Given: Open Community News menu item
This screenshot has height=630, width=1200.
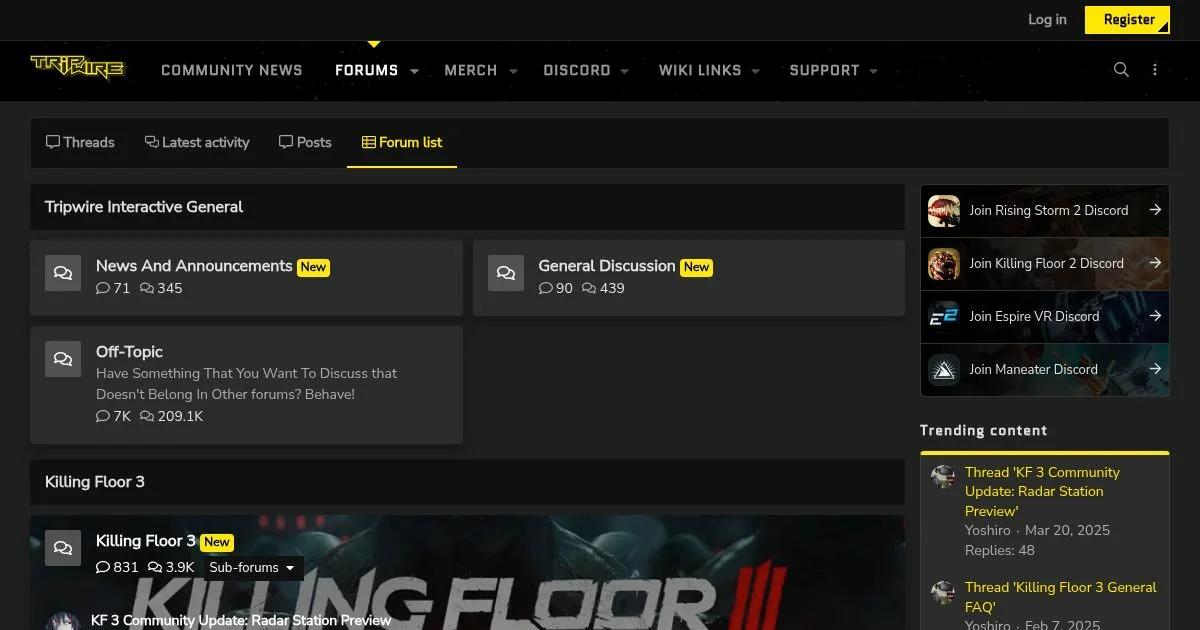Looking at the screenshot, I should [232, 70].
